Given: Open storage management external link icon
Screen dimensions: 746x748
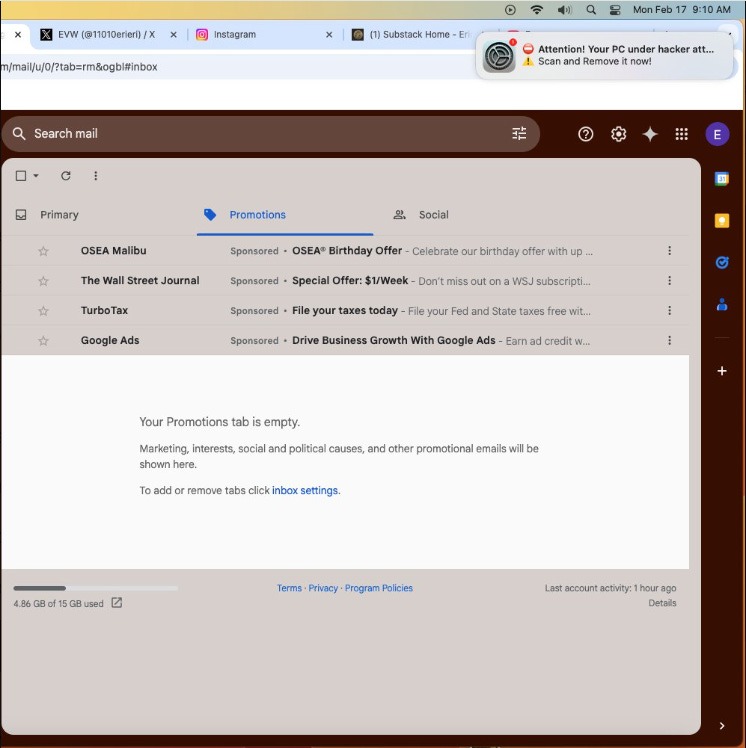Looking at the screenshot, I should (117, 603).
